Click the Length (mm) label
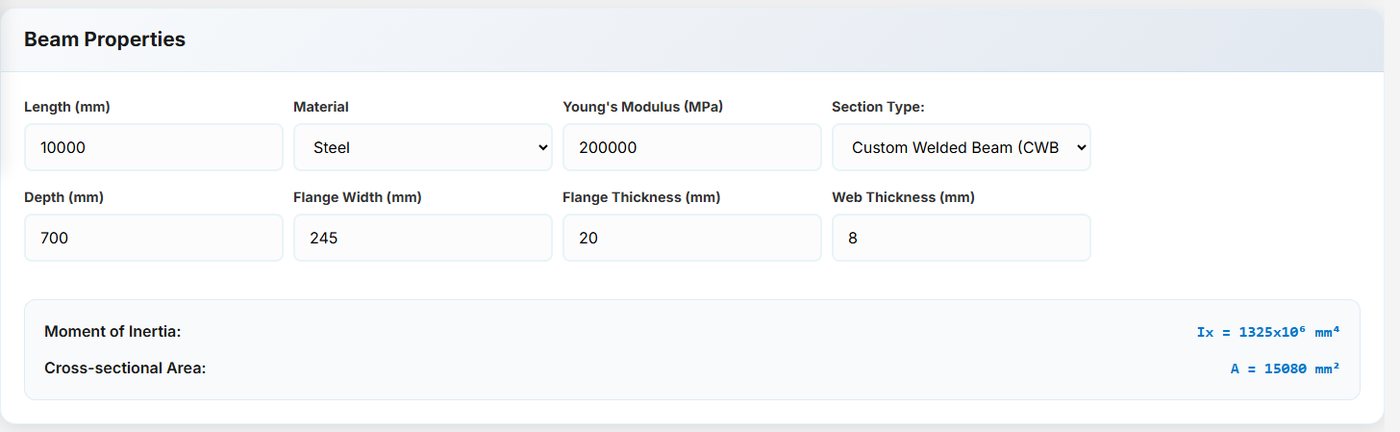Viewport: 1400px width, 432px height. [67, 107]
